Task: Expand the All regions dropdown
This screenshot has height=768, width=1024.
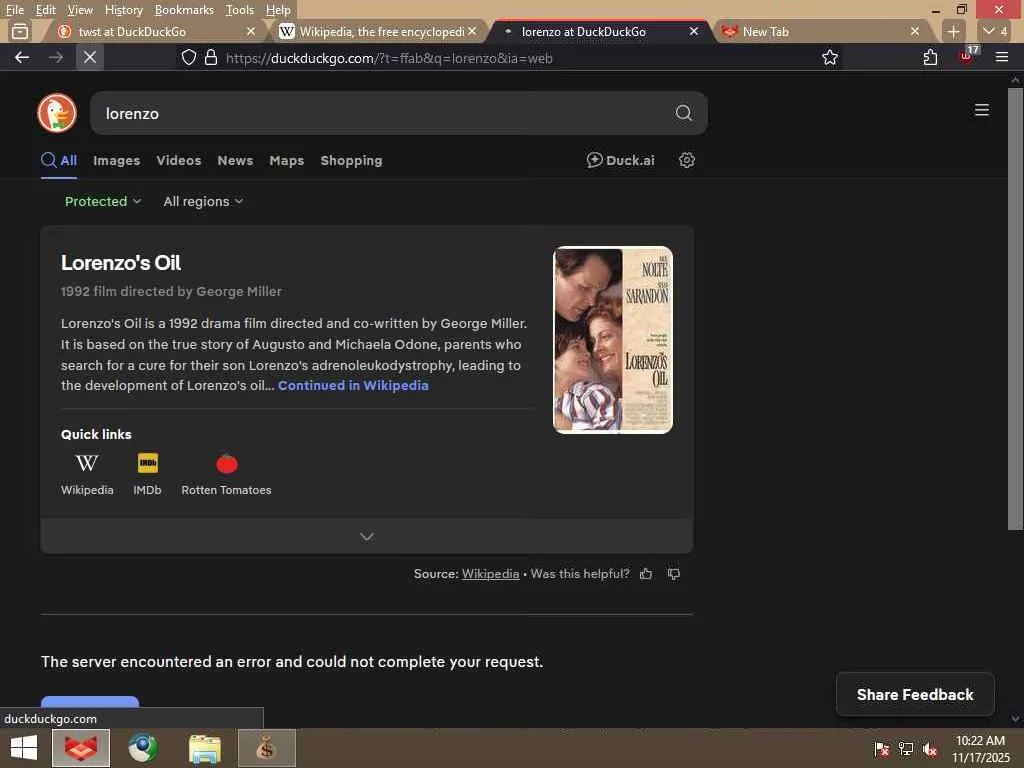Action: tap(203, 201)
